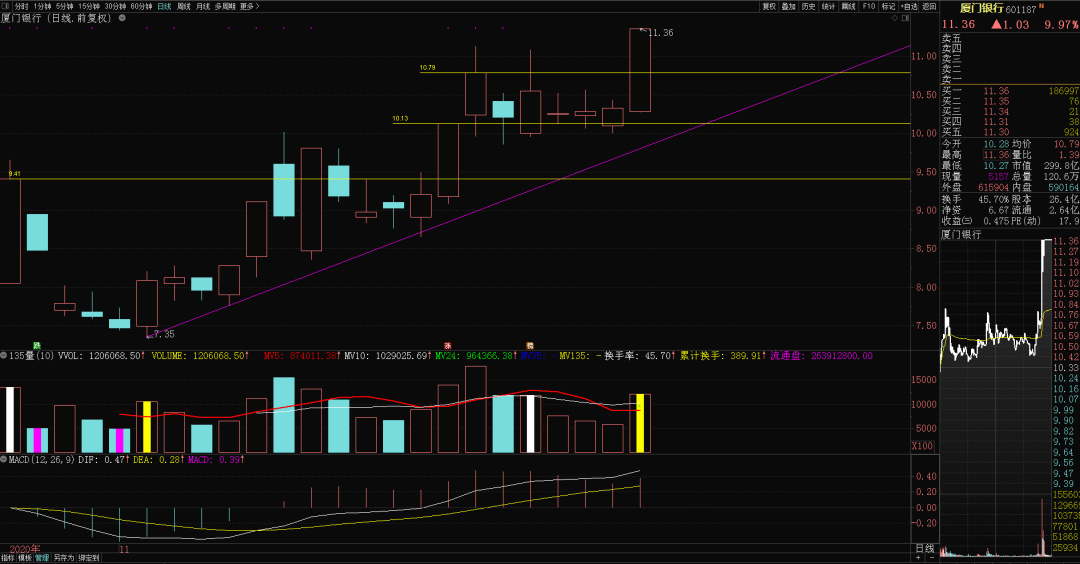Open F10 company info
Screen dimensions: 1080x564
pos(869,6)
